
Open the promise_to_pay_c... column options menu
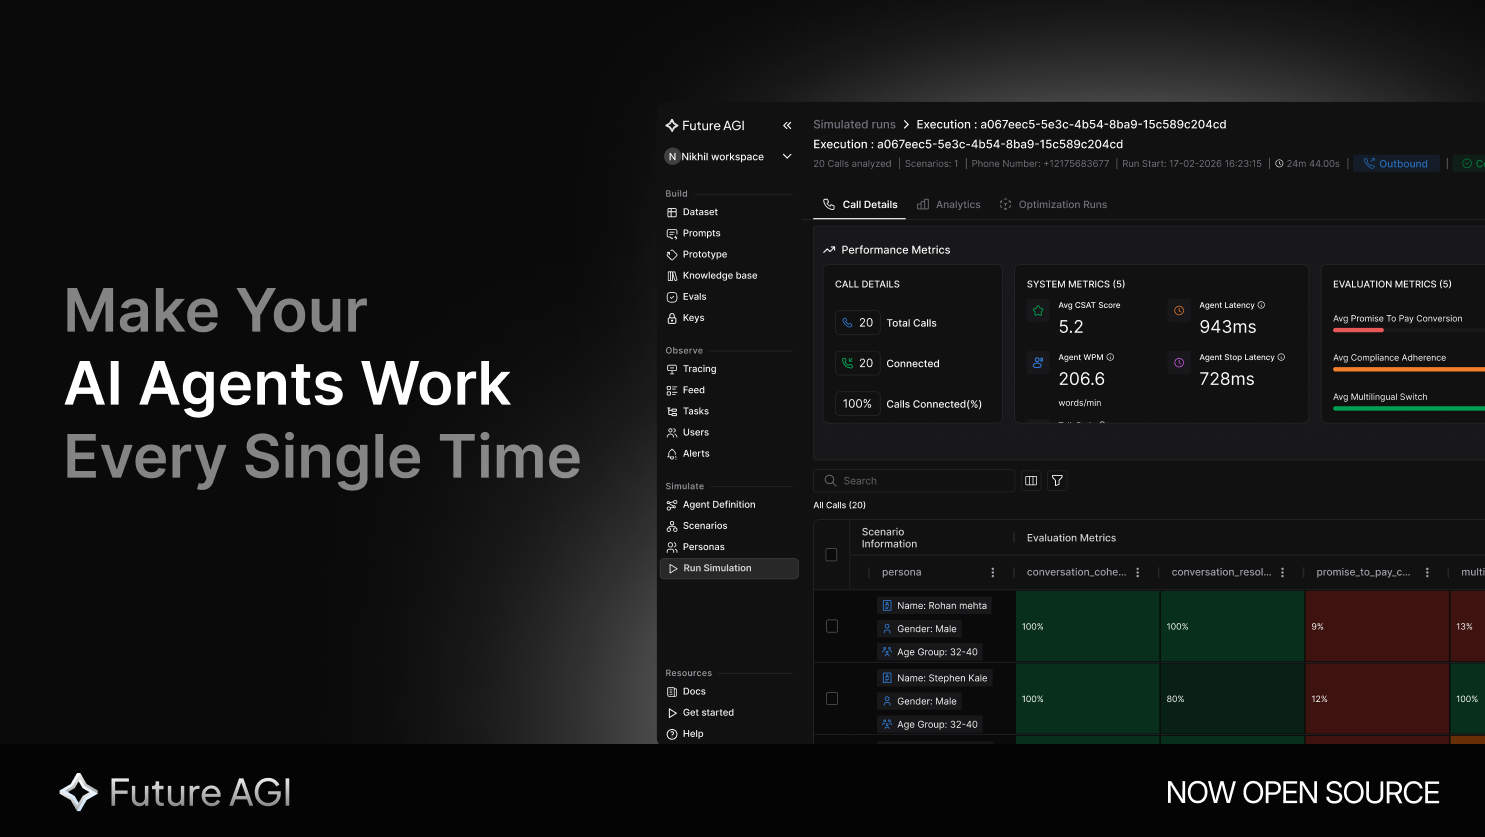[x=1427, y=573]
